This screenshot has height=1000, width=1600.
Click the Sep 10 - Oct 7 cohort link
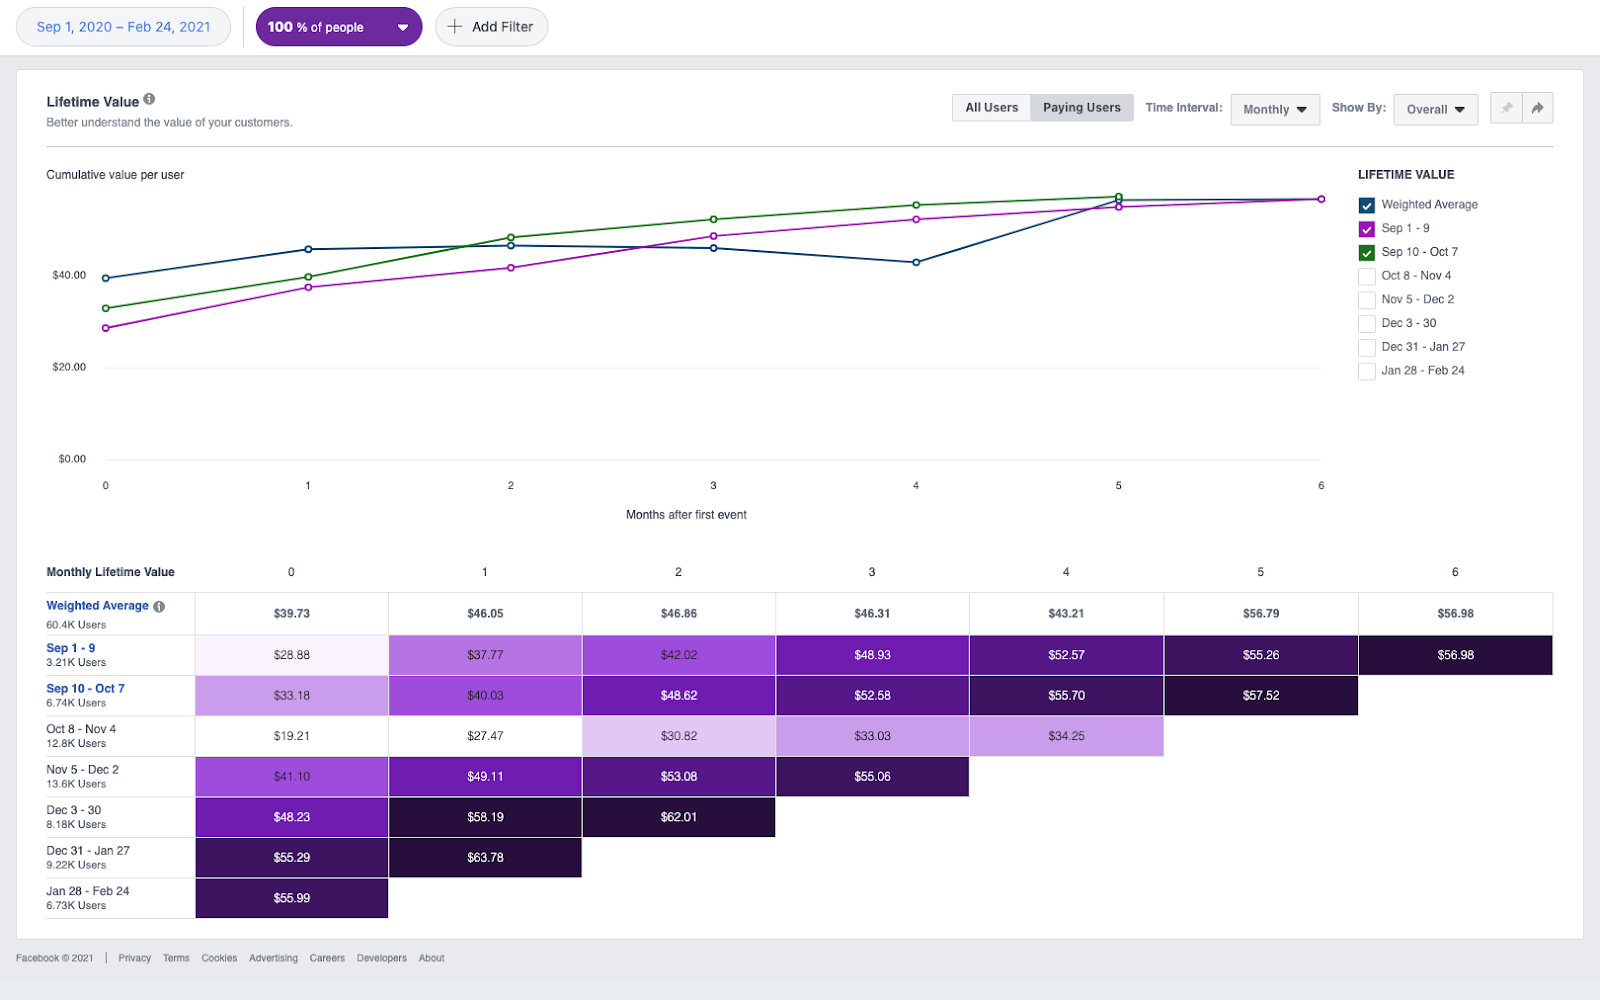coord(85,688)
